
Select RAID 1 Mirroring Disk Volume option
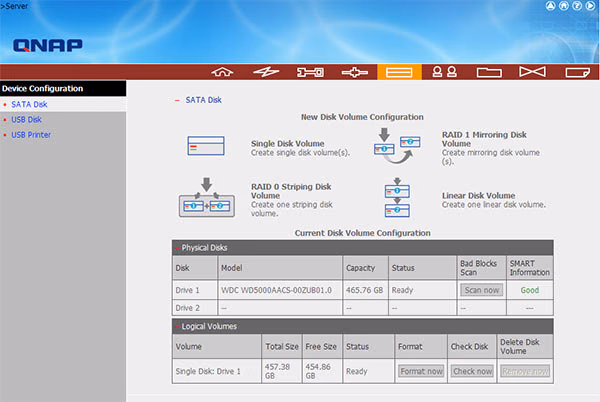(484, 139)
